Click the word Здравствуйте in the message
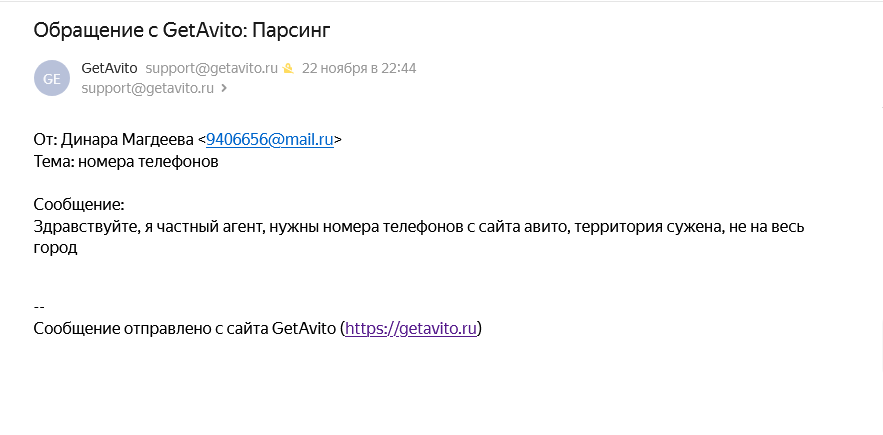Screen dimensions: 883x435 (x=84, y=226)
